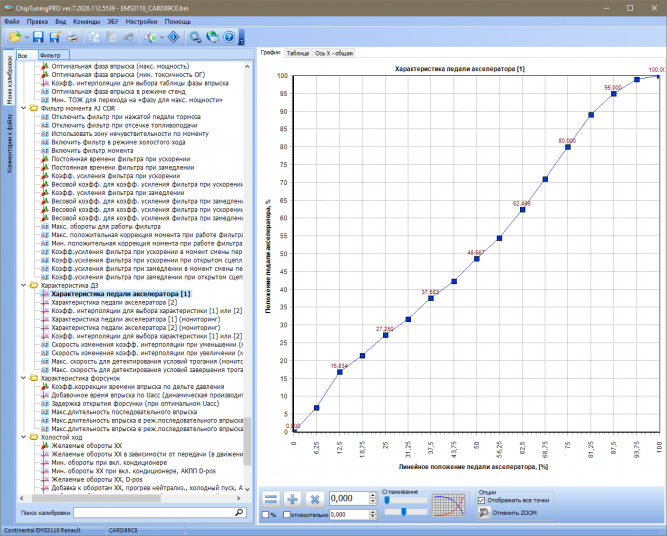Click the blue diamond info icon
Image resolution: width=667 pixels, height=536 pixels.
pyautogui.click(x=174, y=37)
